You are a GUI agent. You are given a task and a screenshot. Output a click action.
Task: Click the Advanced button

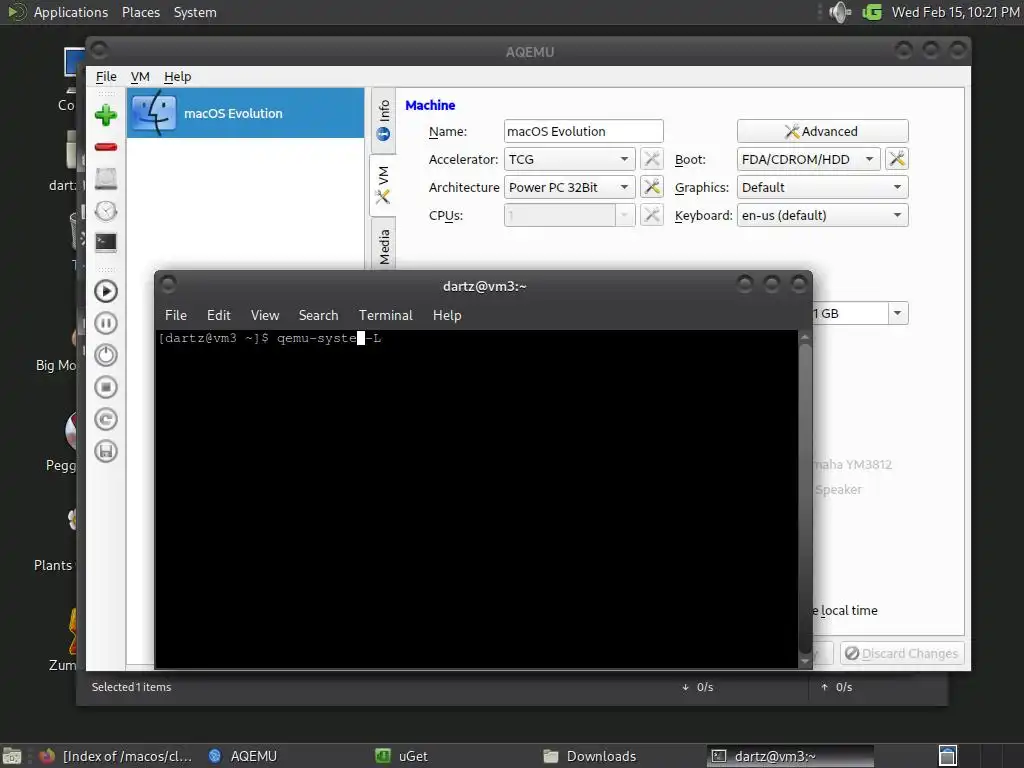tap(823, 131)
